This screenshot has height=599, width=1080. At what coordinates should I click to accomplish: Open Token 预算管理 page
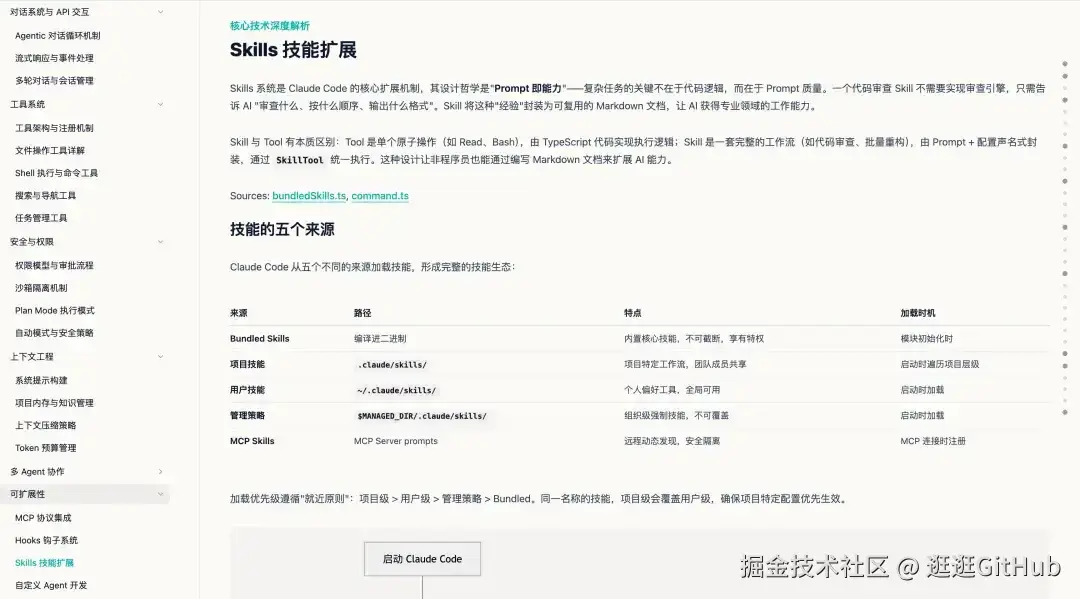pos(45,448)
